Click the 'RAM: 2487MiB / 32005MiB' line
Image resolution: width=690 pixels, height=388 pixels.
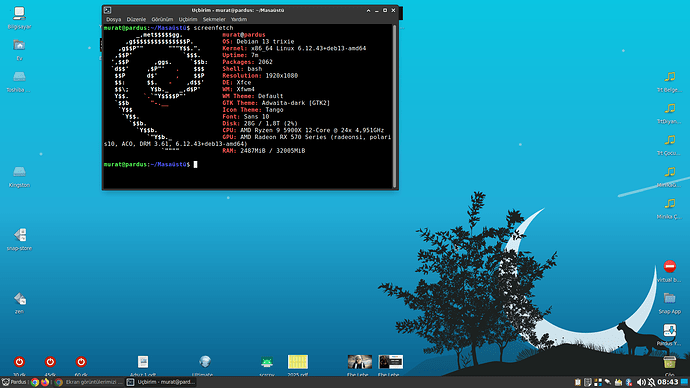(x=264, y=150)
